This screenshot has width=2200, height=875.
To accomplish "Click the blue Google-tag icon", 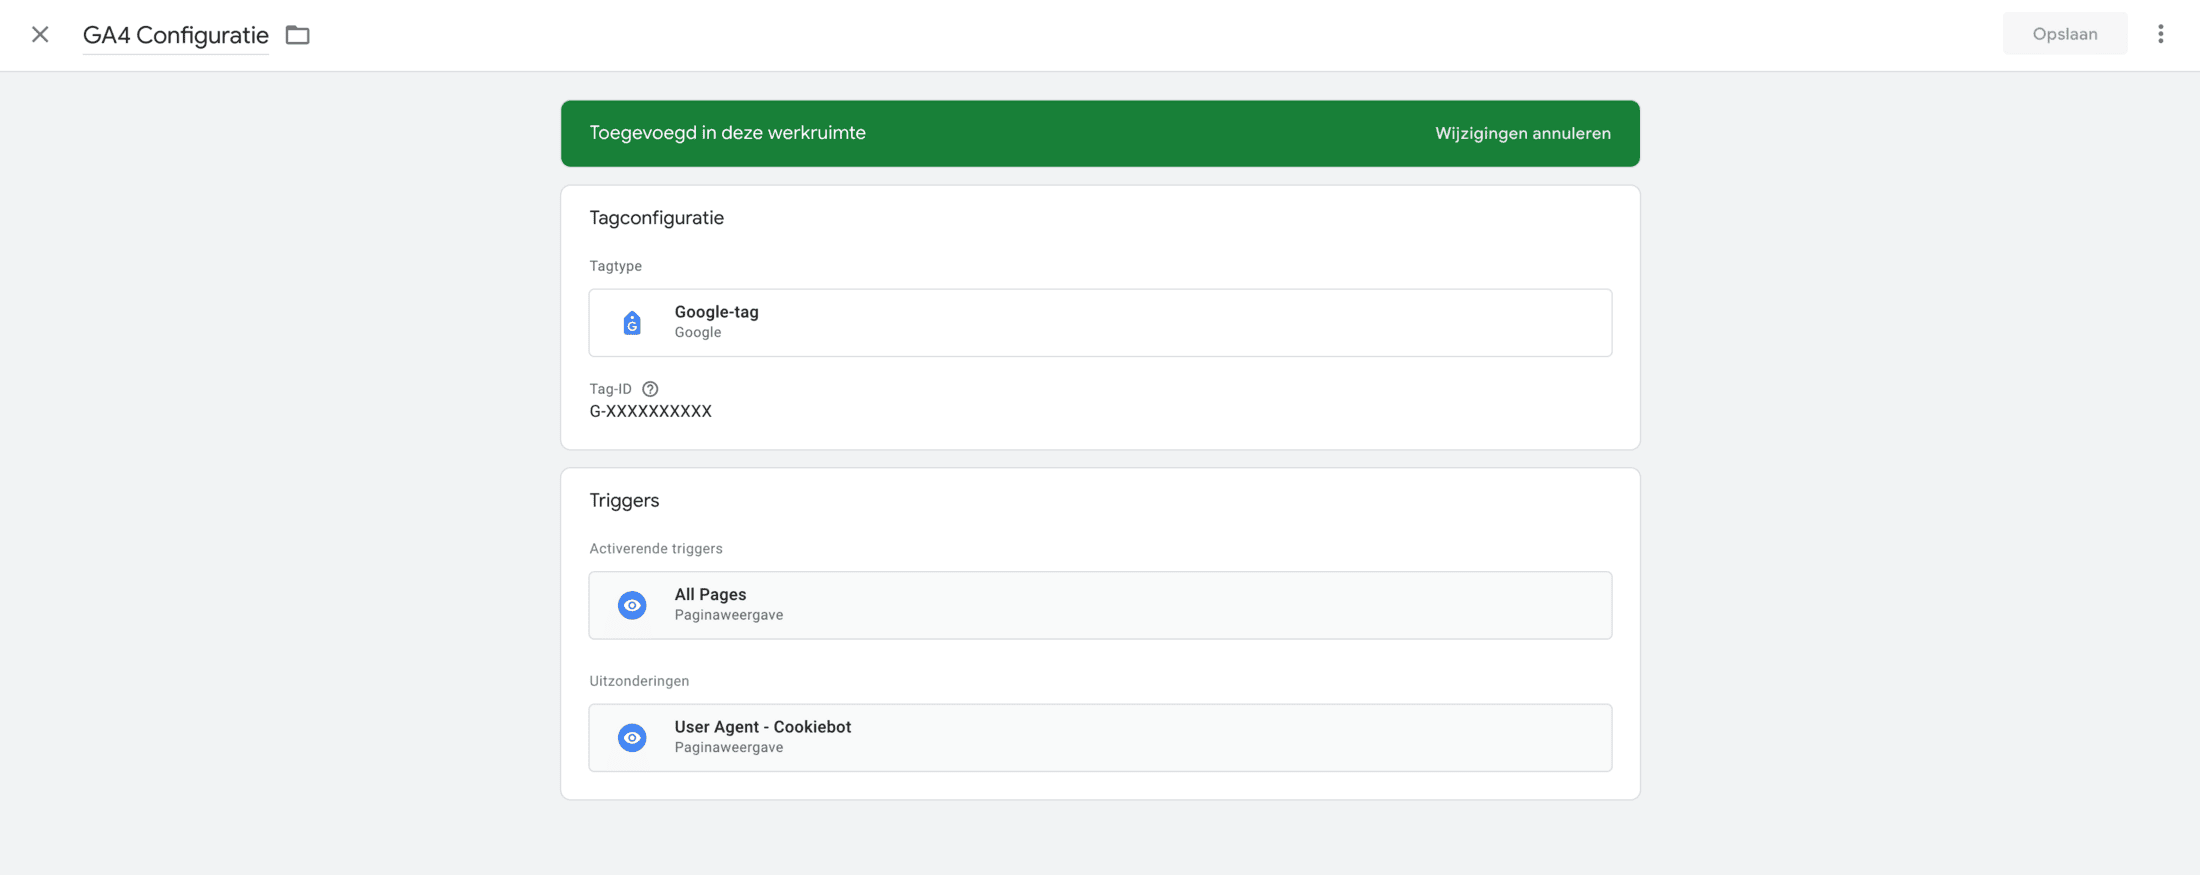I will pos(632,323).
